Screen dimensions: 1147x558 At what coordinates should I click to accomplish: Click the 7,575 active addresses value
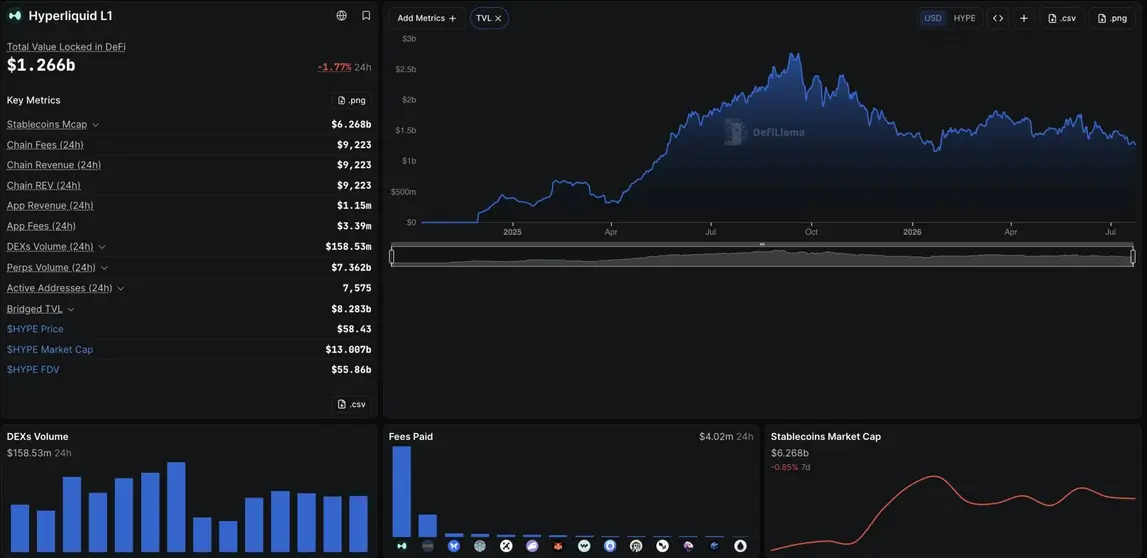coord(357,289)
